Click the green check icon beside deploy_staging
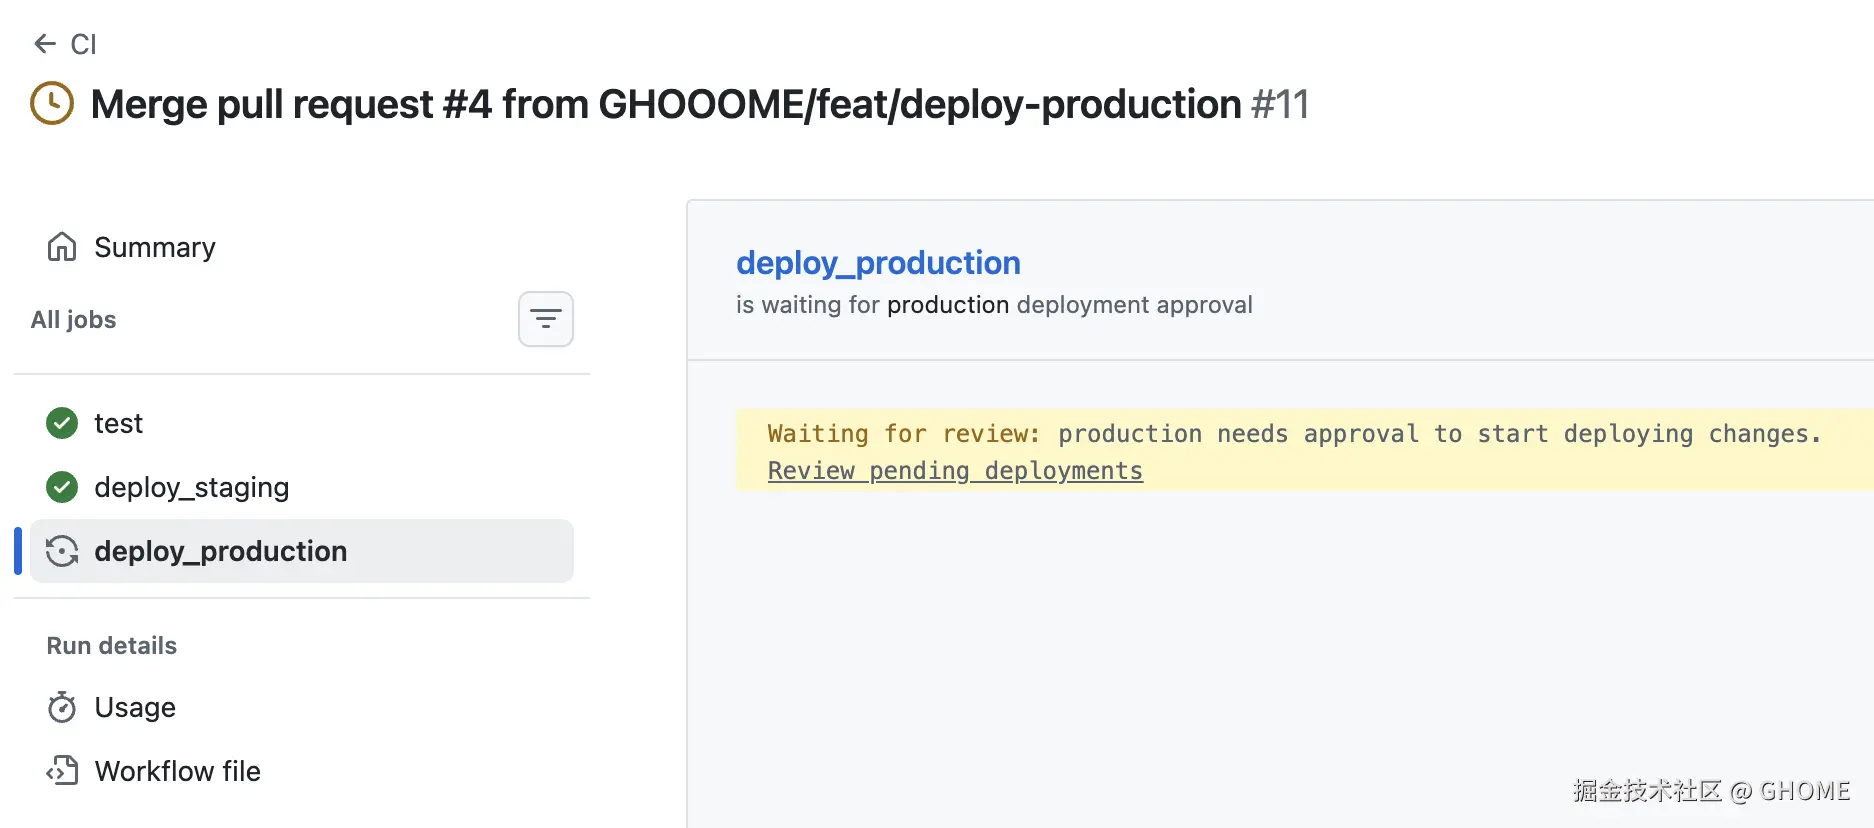 [62, 487]
